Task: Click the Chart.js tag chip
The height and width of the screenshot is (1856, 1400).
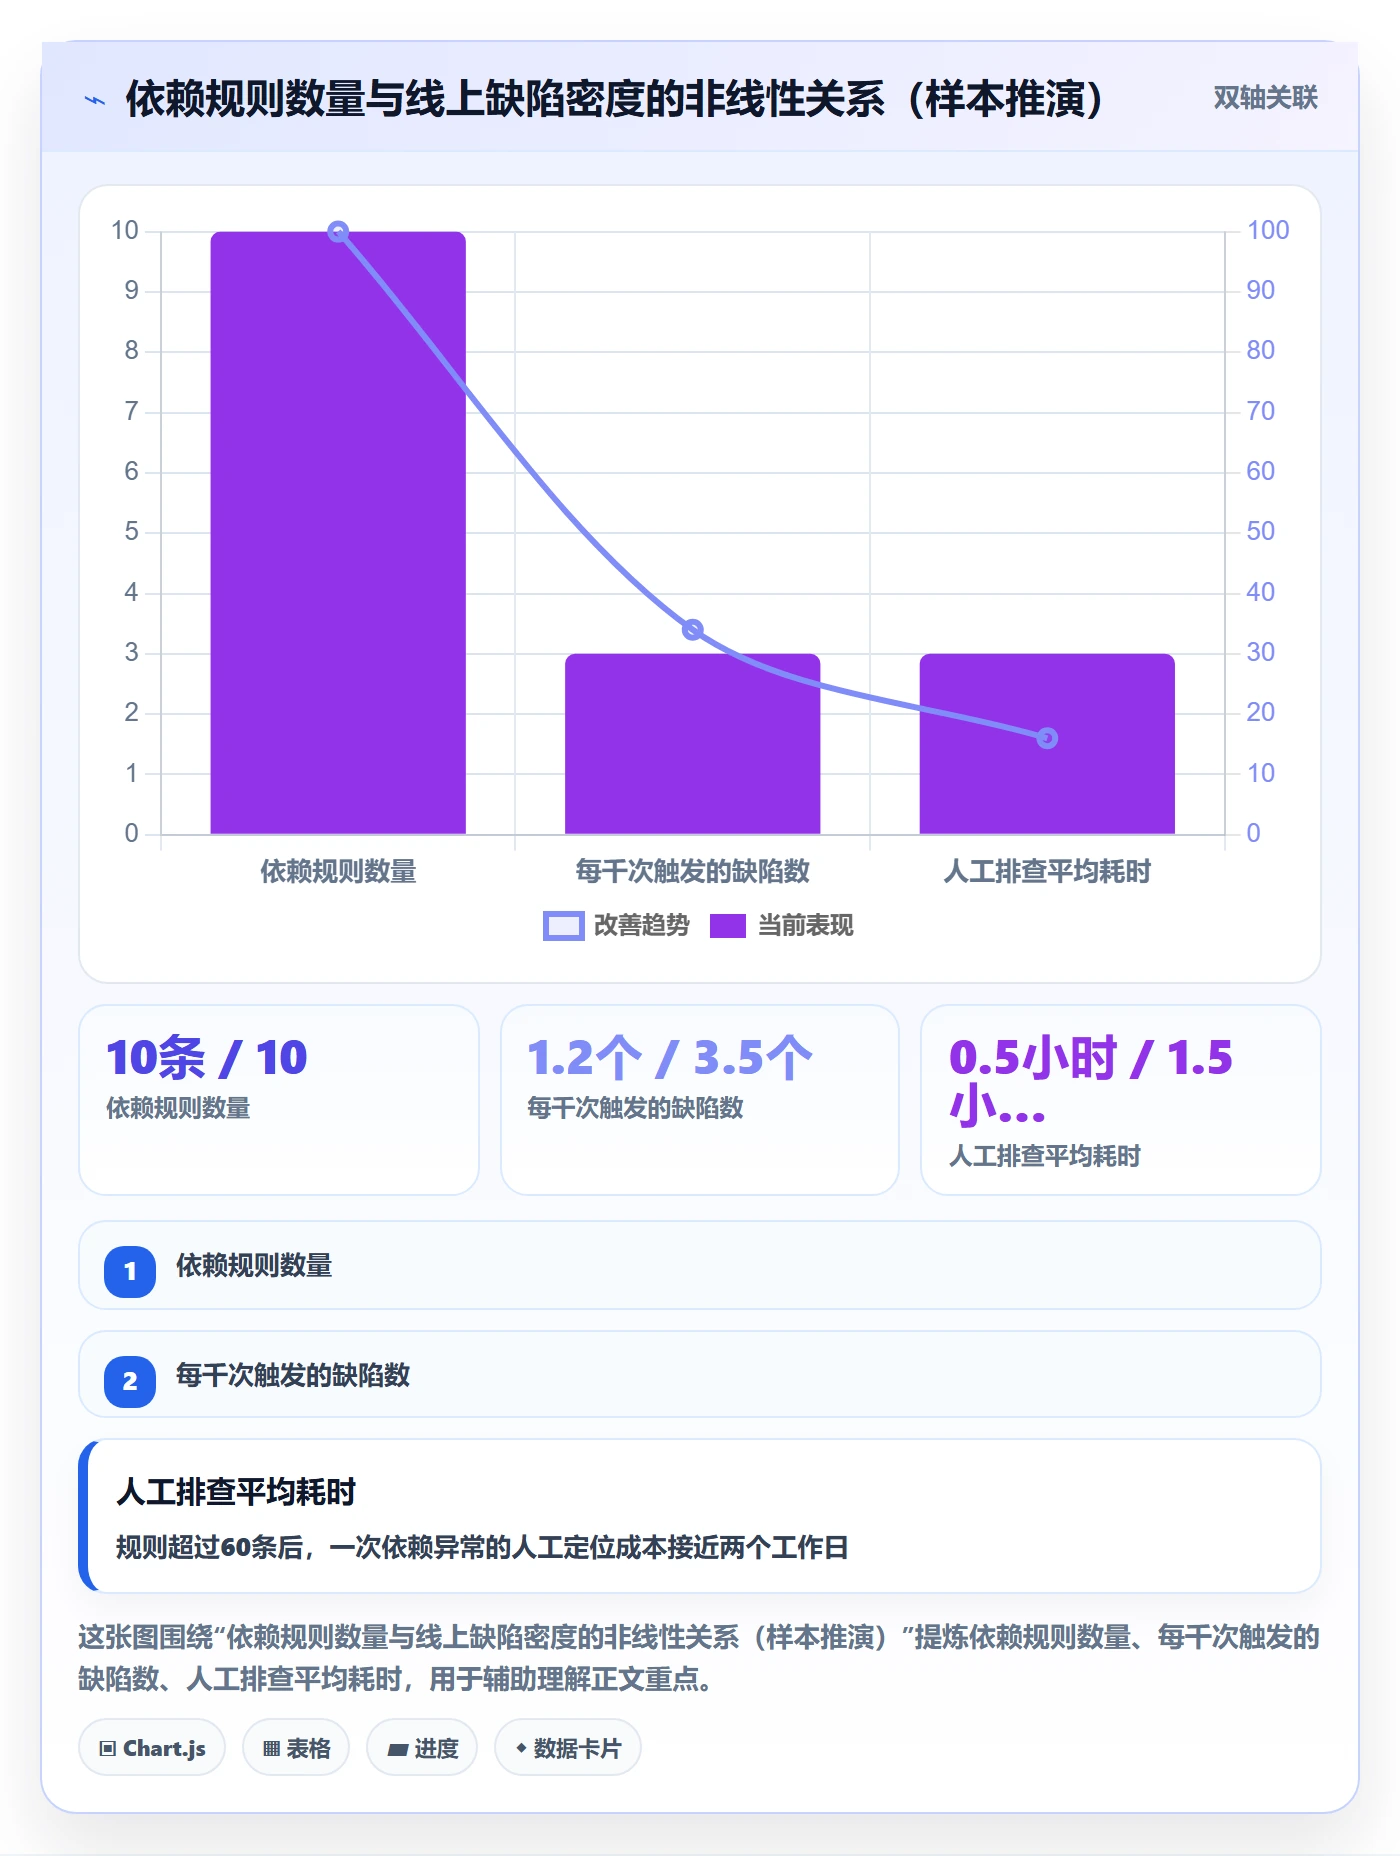Action: click(152, 1748)
